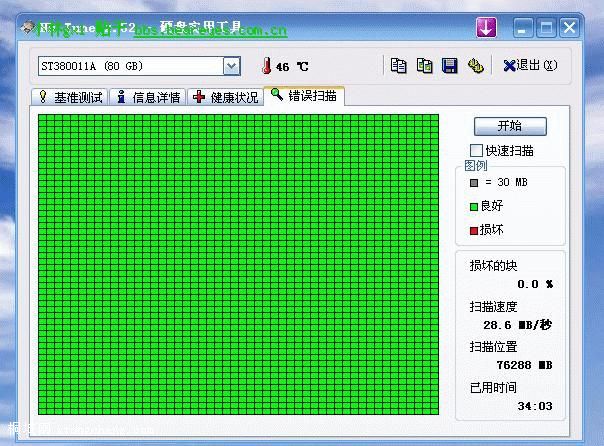Click the green 良好 legend swatch
604x446 pixels.
(474, 207)
